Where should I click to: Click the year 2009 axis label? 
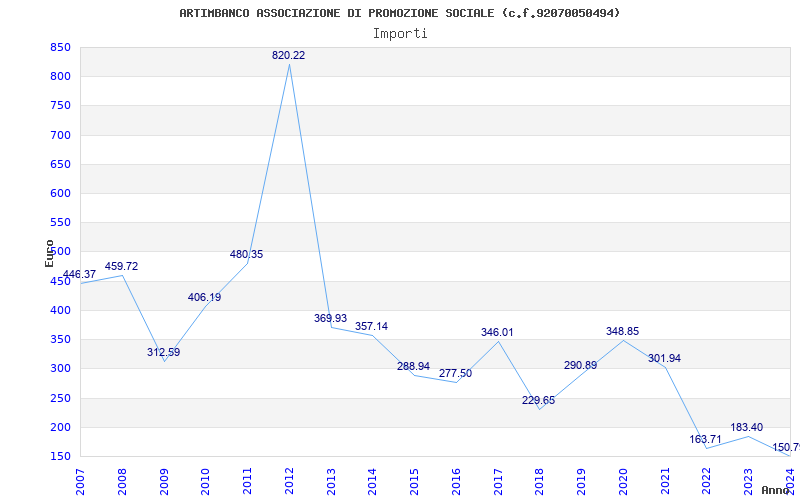click(x=164, y=482)
